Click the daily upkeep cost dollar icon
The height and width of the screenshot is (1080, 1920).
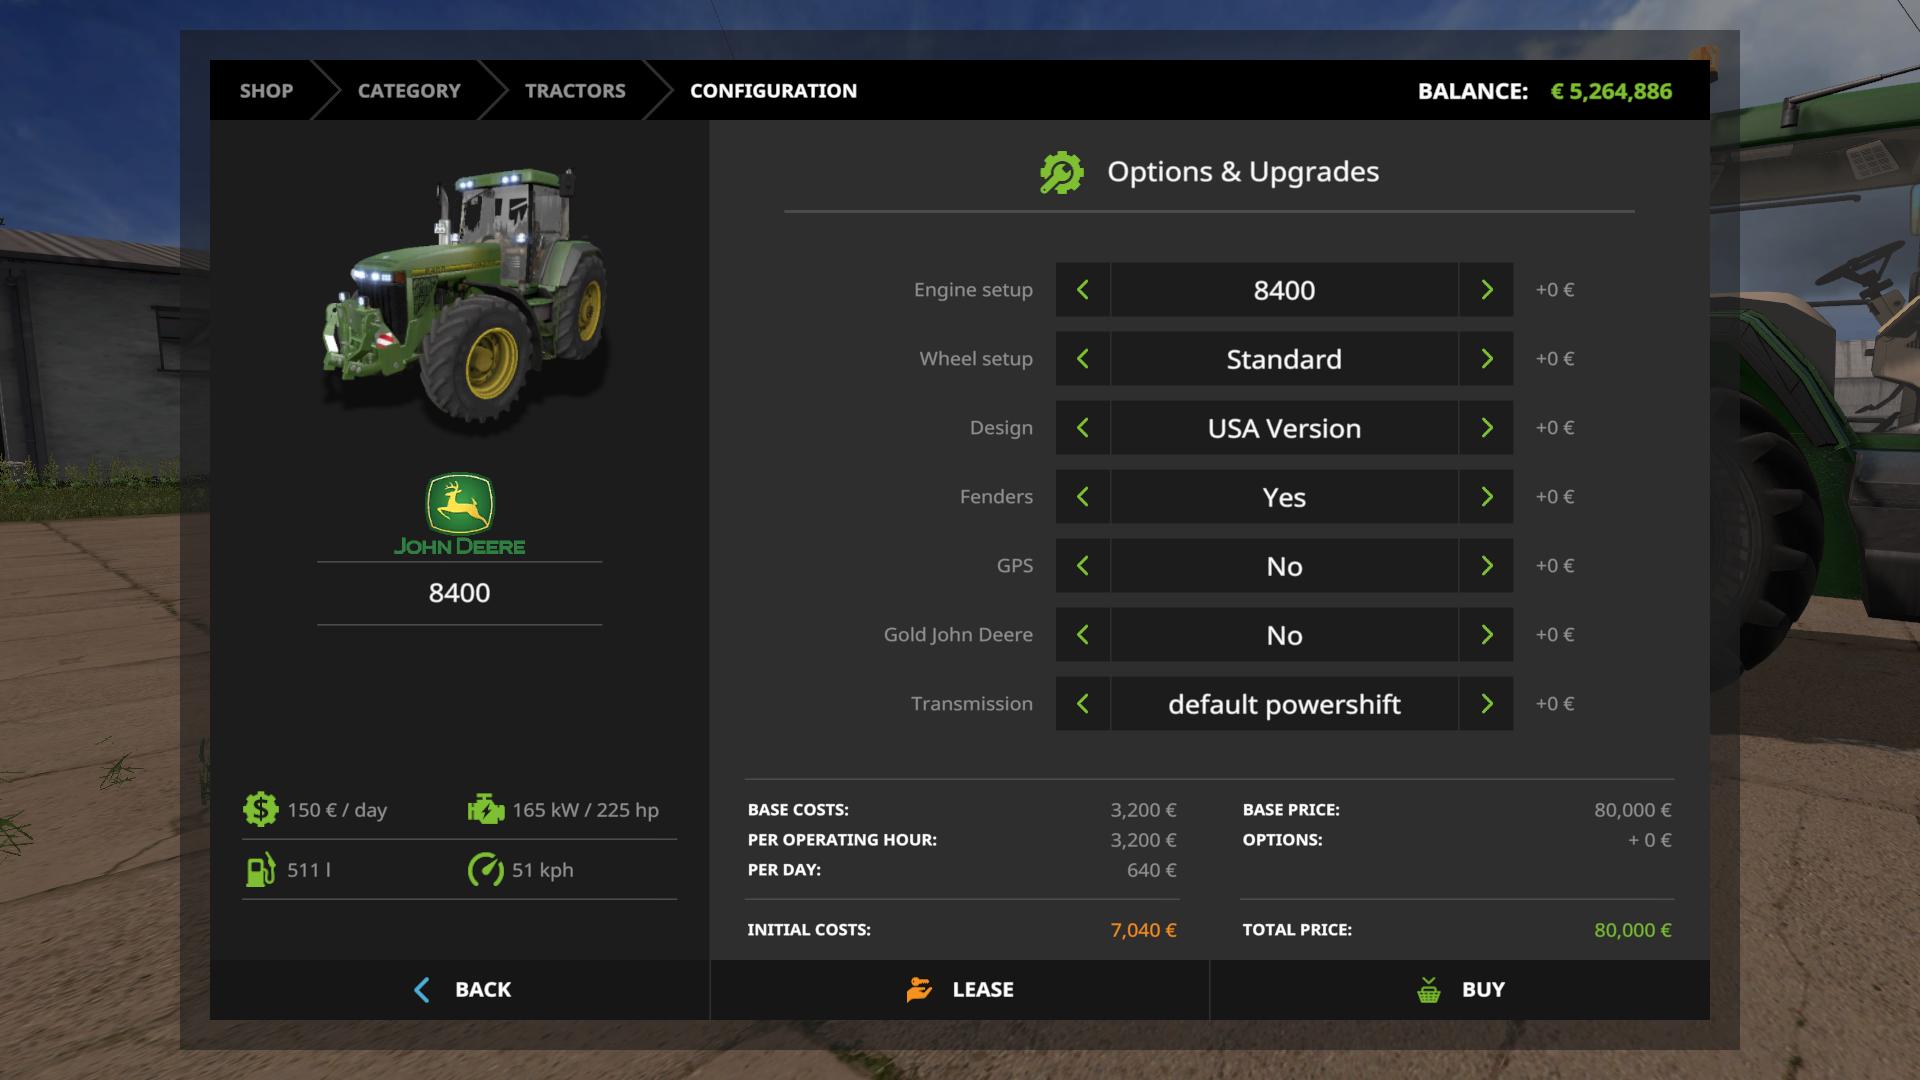click(x=260, y=809)
